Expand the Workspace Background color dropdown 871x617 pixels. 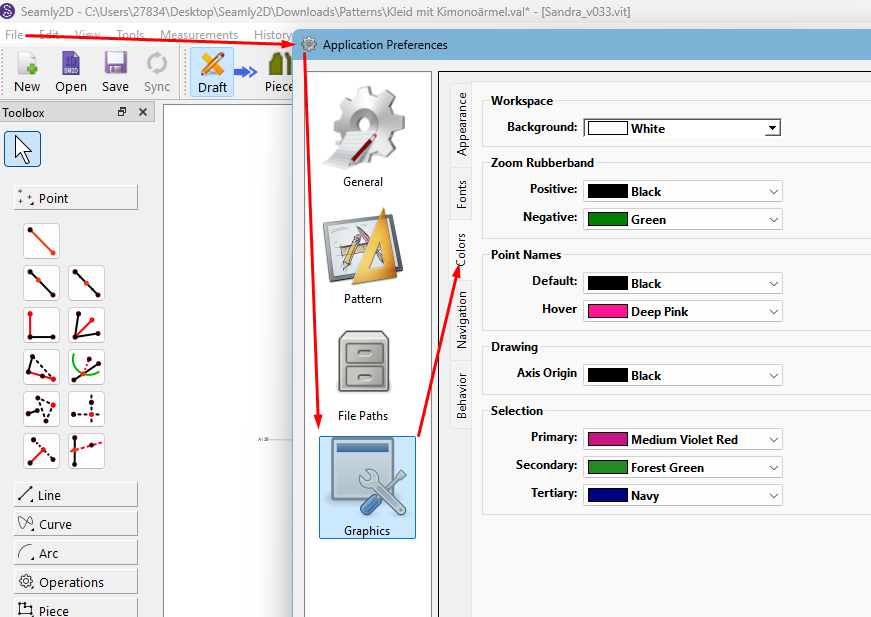coord(771,128)
